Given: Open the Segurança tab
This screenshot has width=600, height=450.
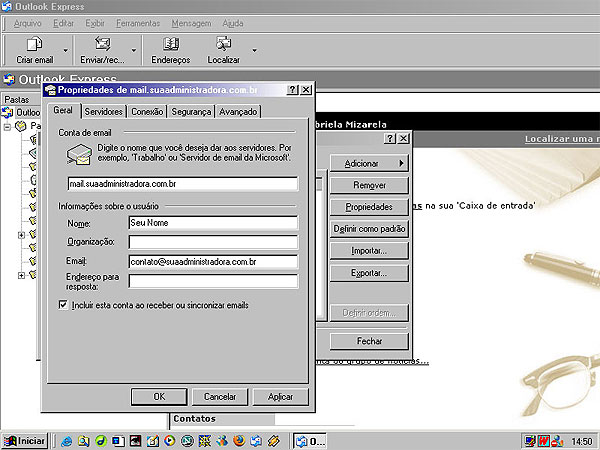Looking at the screenshot, I should pyautogui.click(x=191, y=111).
